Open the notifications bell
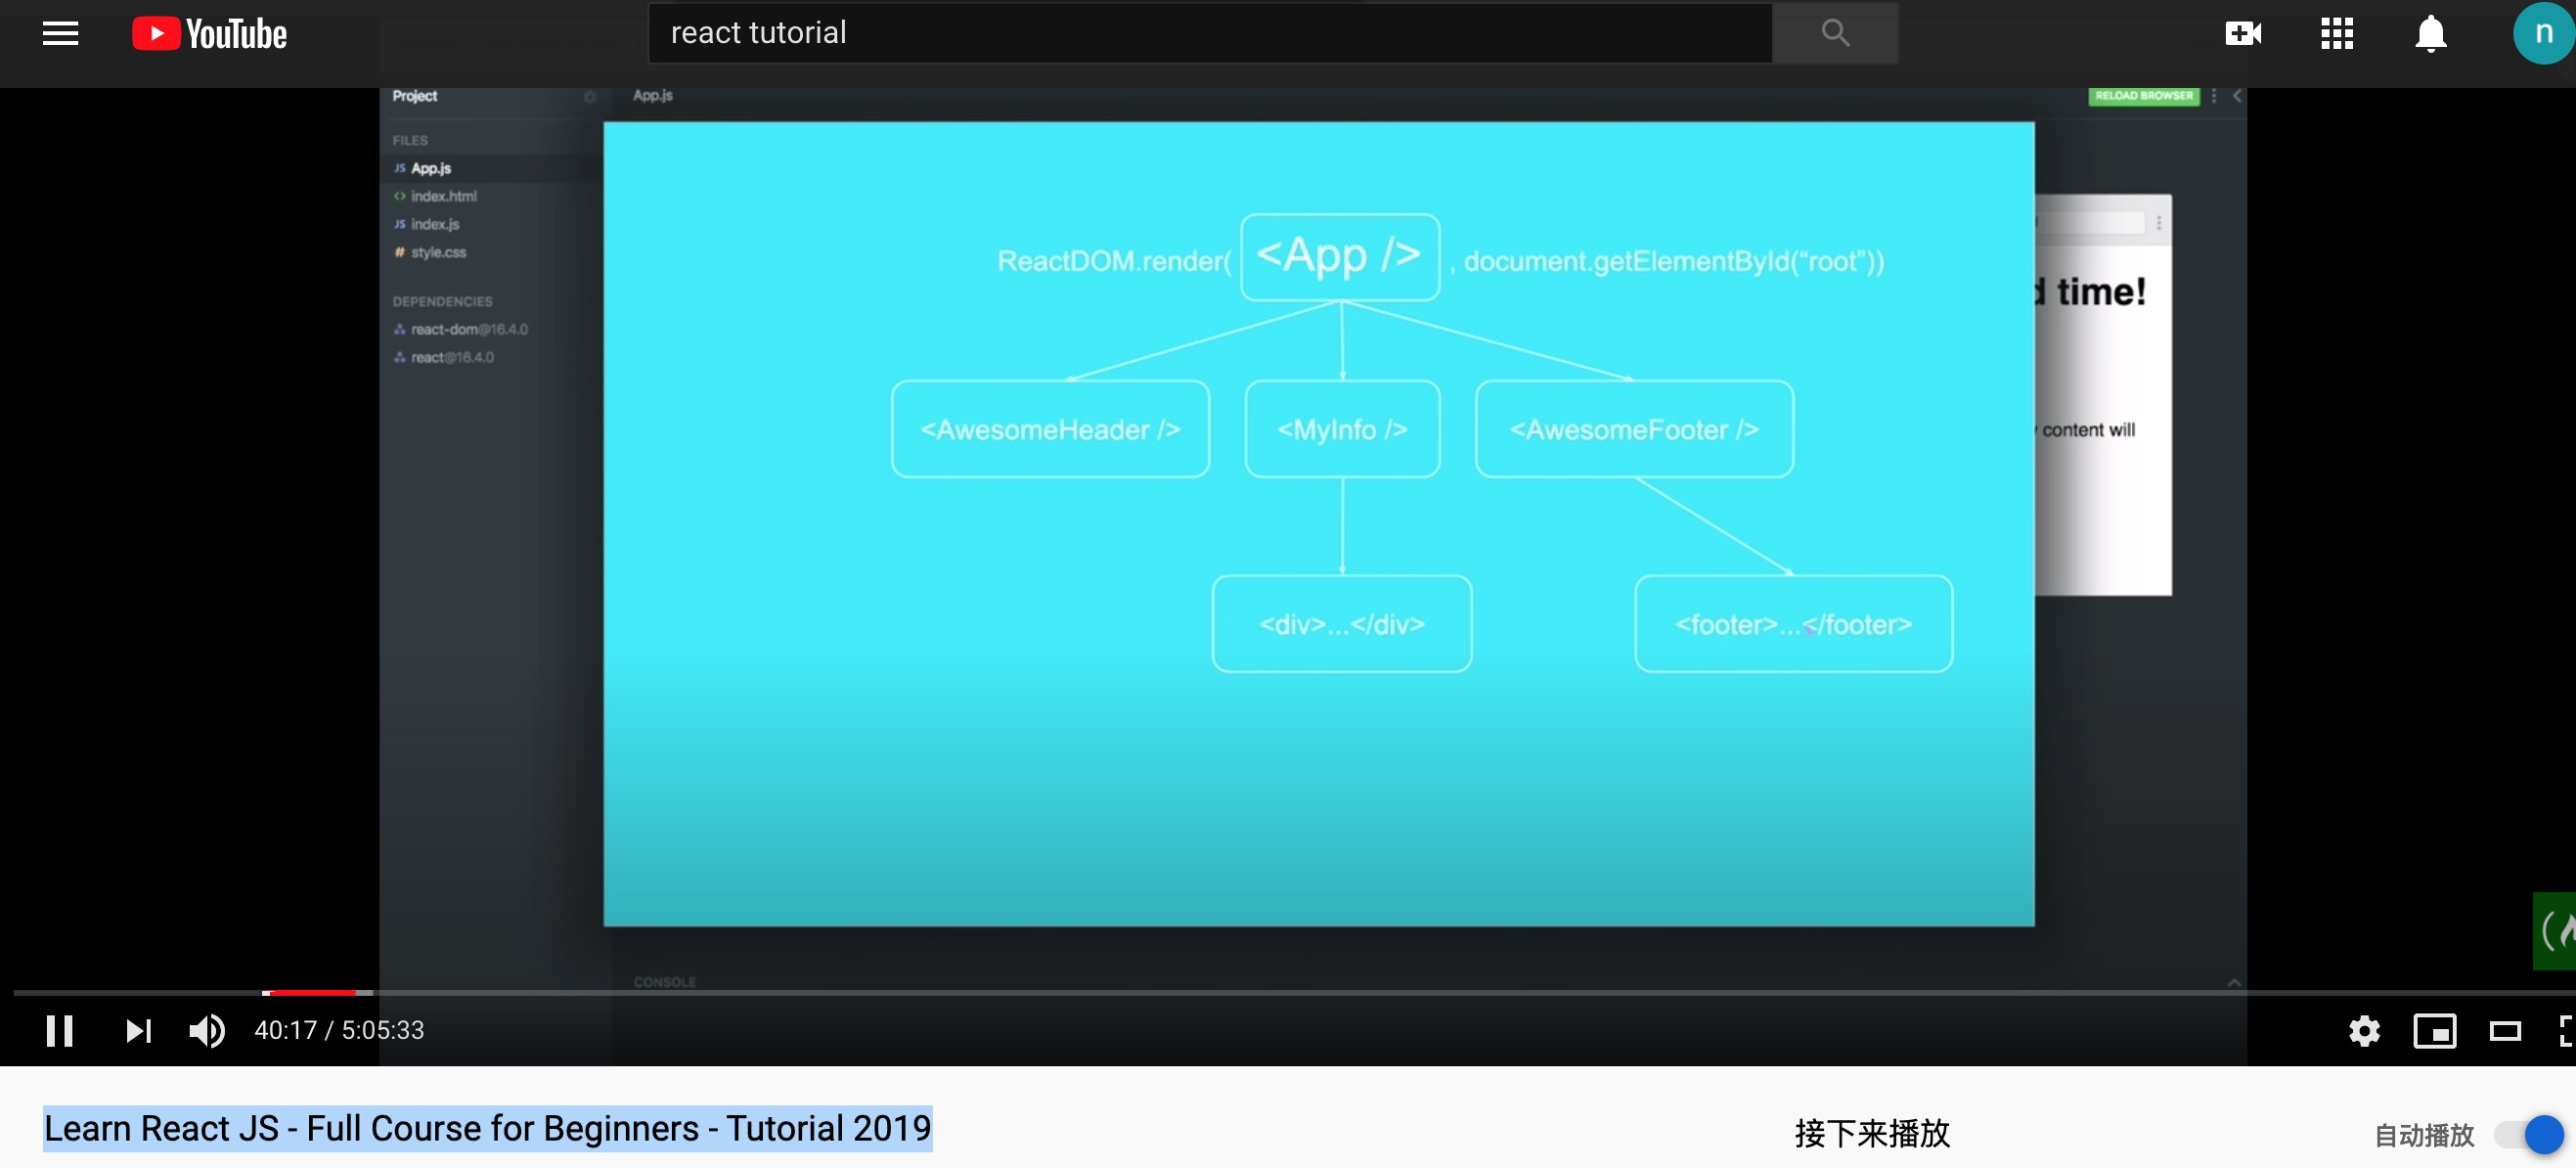2576x1168 pixels. point(2431,34)
